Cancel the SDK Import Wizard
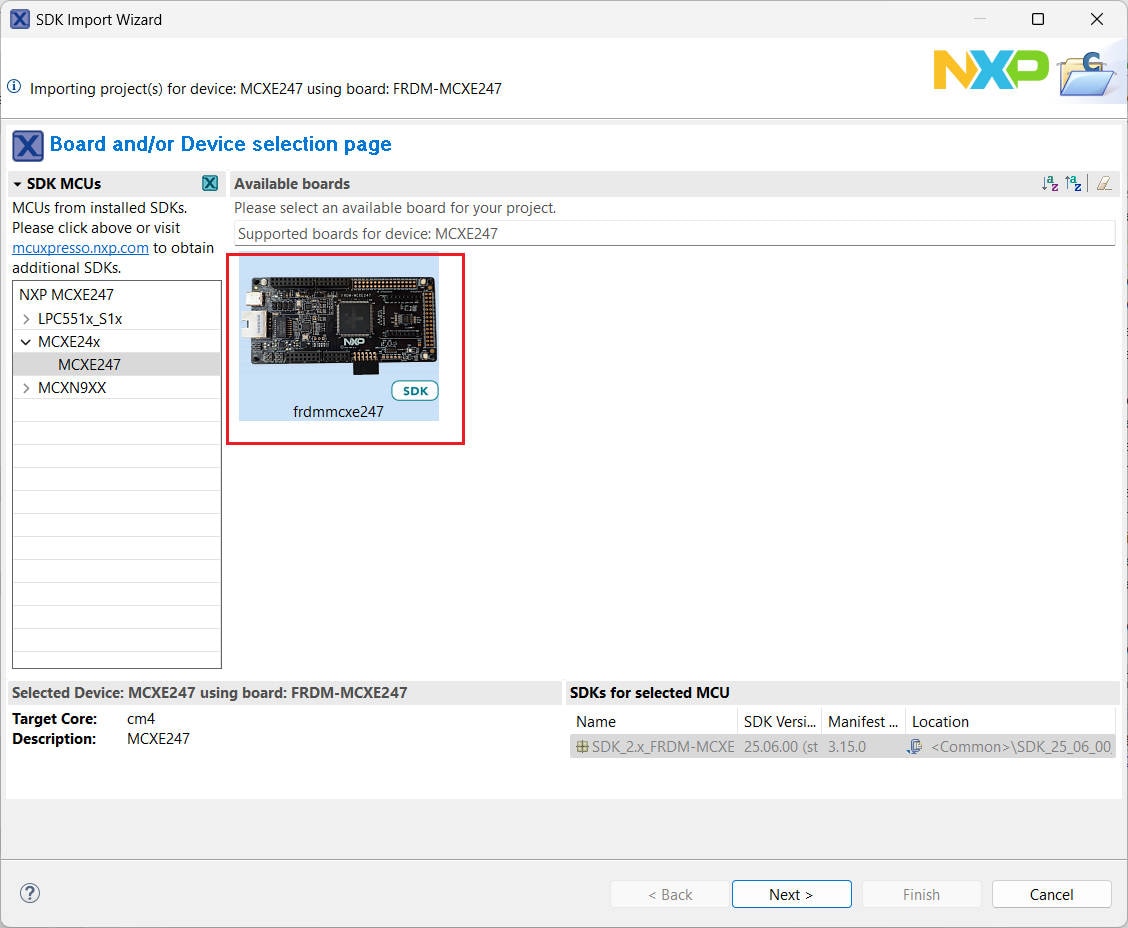 point(1051,894)
